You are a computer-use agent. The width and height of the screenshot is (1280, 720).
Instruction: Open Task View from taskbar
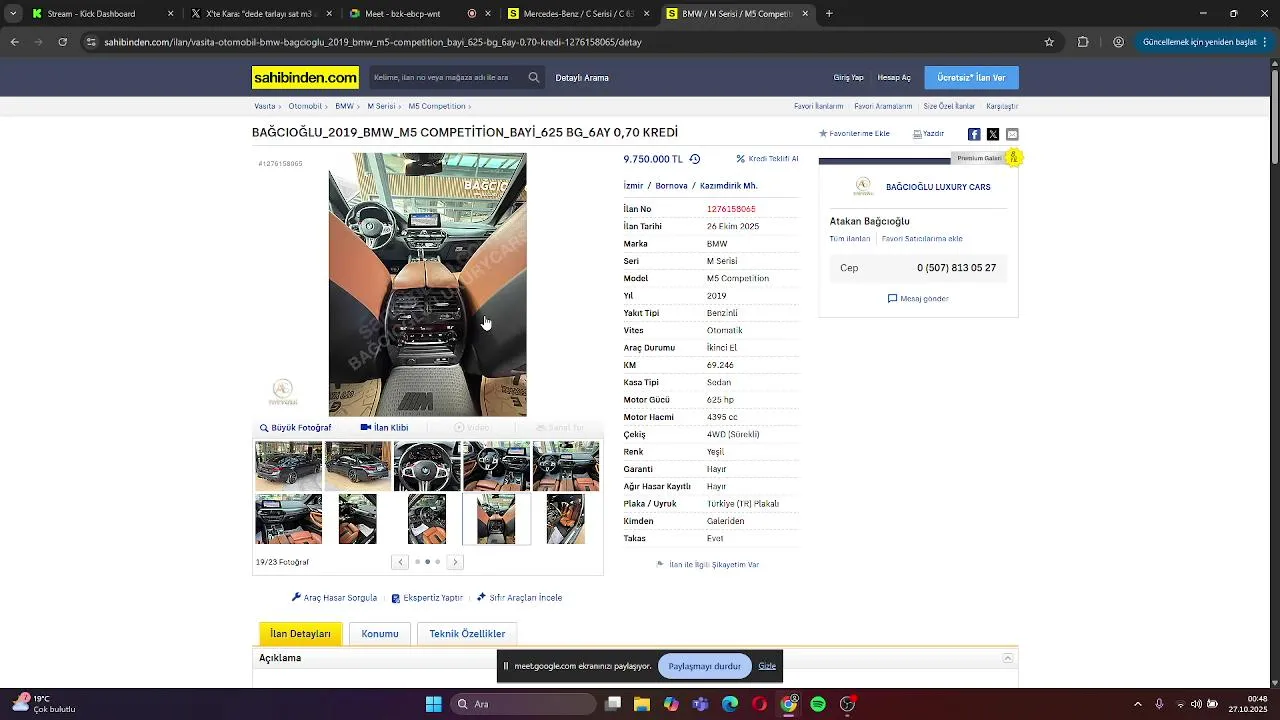coord(613,704)
